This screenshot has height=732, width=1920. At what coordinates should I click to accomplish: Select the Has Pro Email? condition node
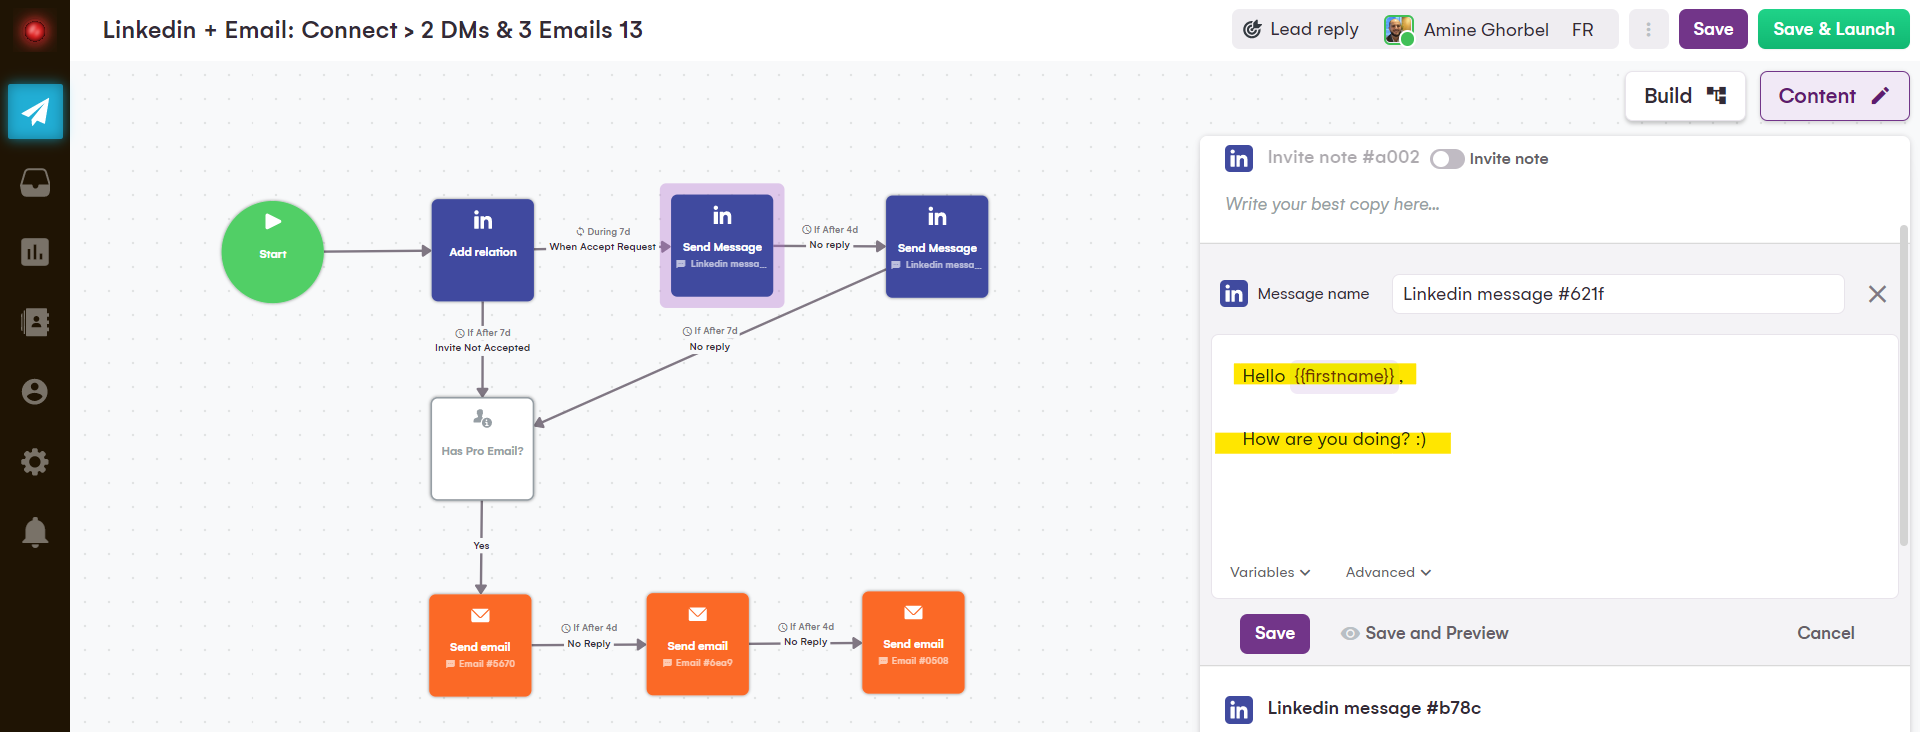[482, 449]
